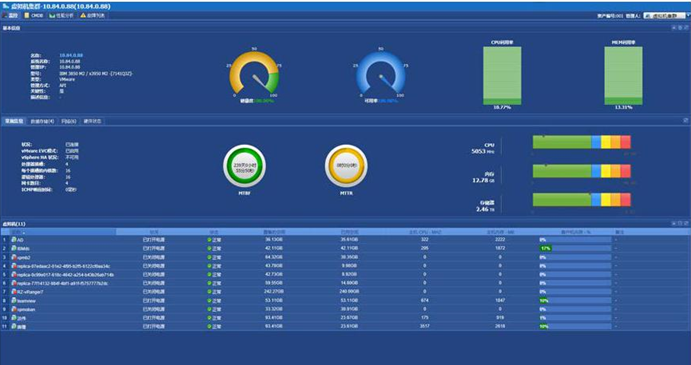
Task: Expand the middle tab panel corner icon
Action: [686, 120]
